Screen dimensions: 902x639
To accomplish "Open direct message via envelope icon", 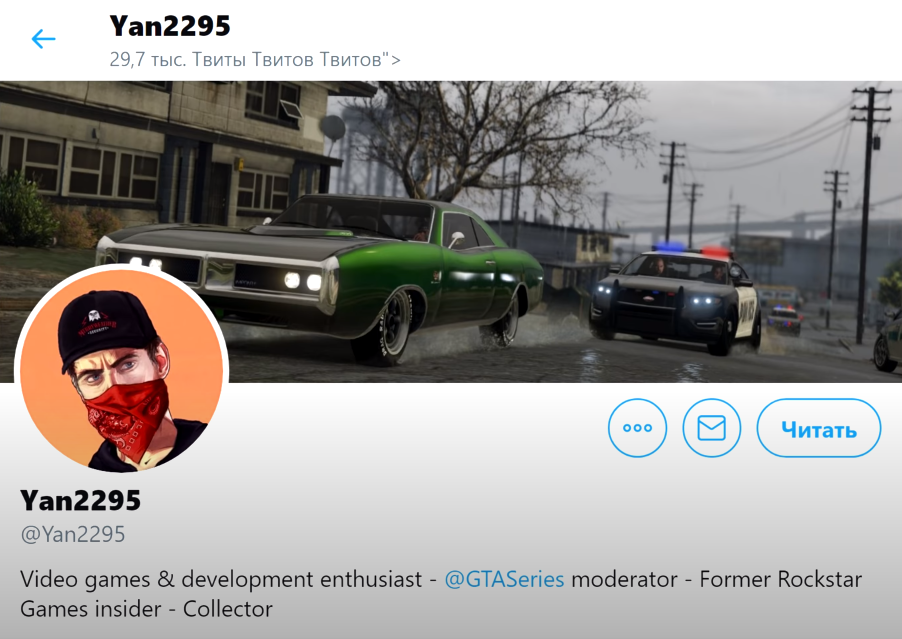I will click(x=712, y=428).
